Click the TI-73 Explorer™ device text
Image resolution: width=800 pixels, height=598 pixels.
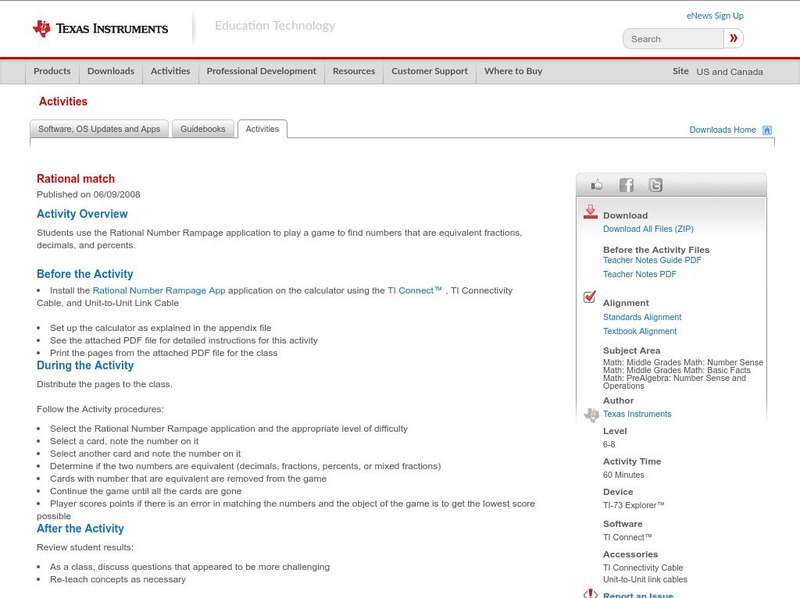coord(634,506)
